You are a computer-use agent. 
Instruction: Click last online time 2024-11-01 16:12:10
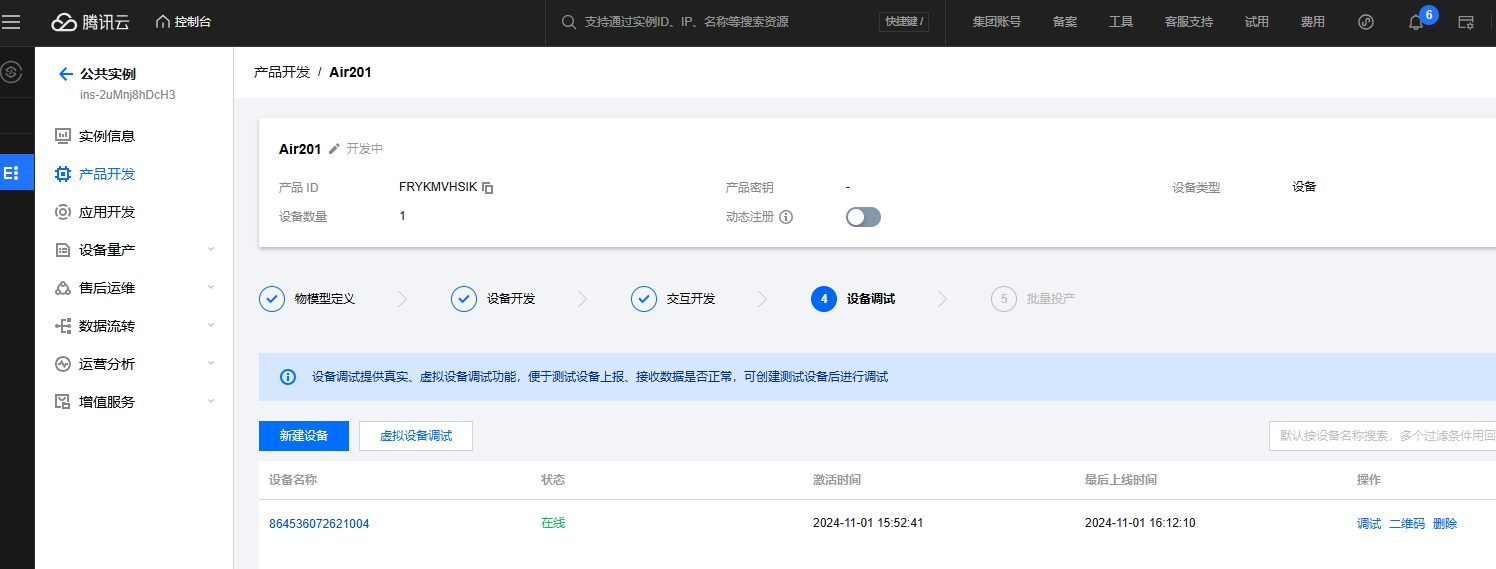point(1140,523)
